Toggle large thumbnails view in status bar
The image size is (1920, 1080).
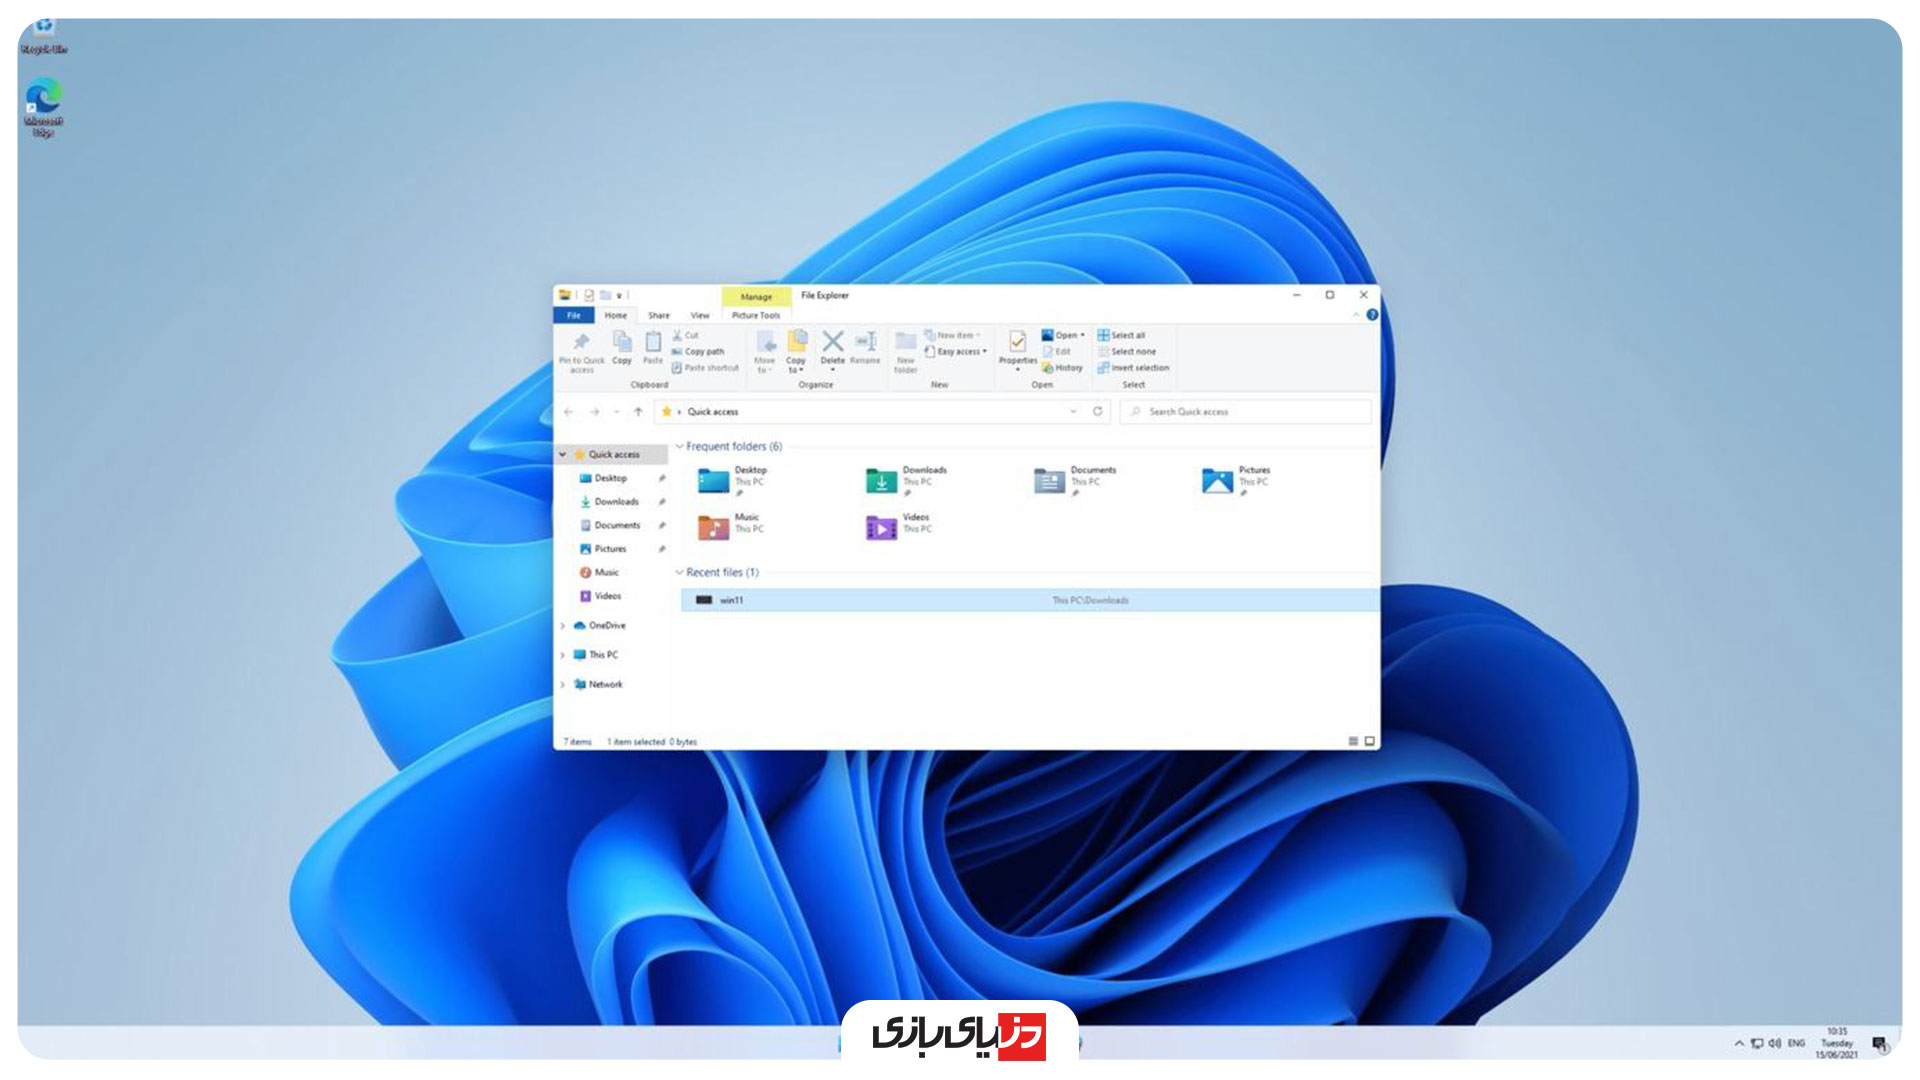(1371, 742)
